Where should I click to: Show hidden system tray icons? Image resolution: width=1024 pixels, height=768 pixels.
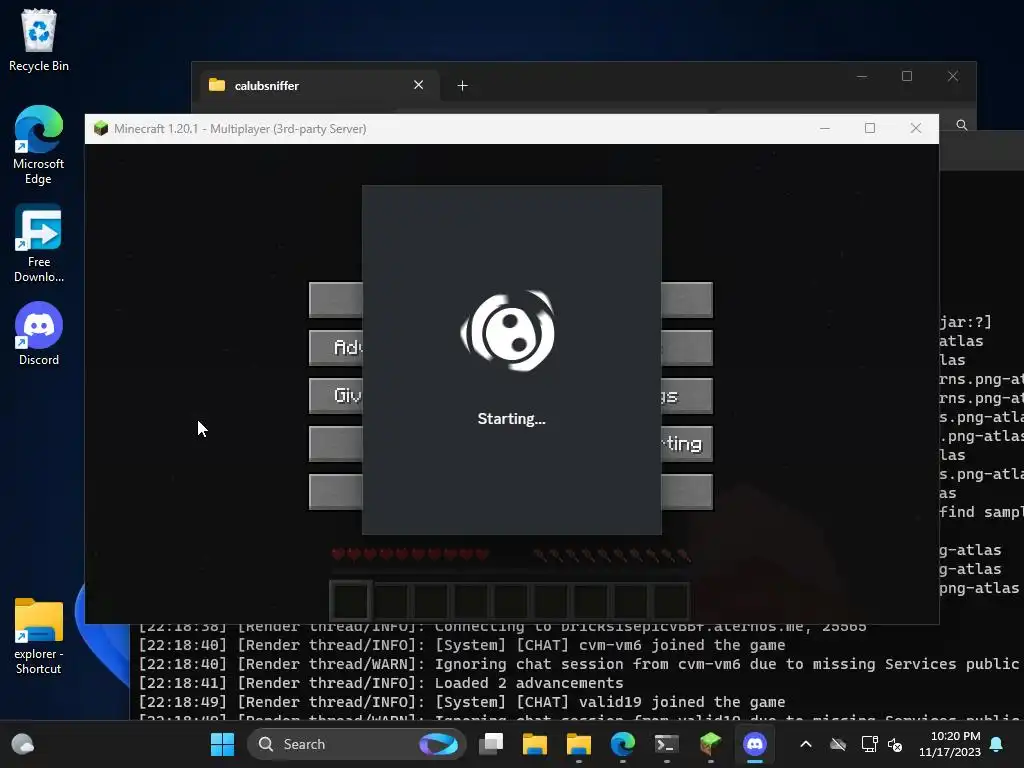[x=806, y=744]
